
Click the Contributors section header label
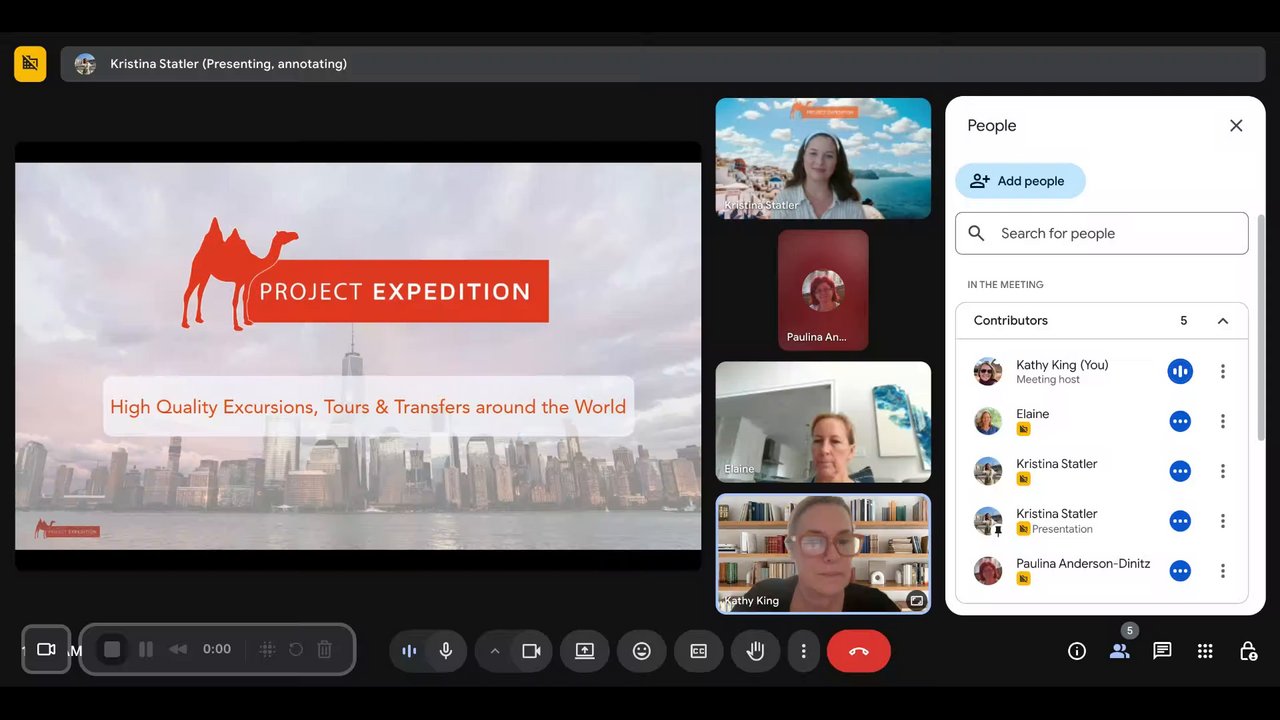click(x=1011, y=321)
